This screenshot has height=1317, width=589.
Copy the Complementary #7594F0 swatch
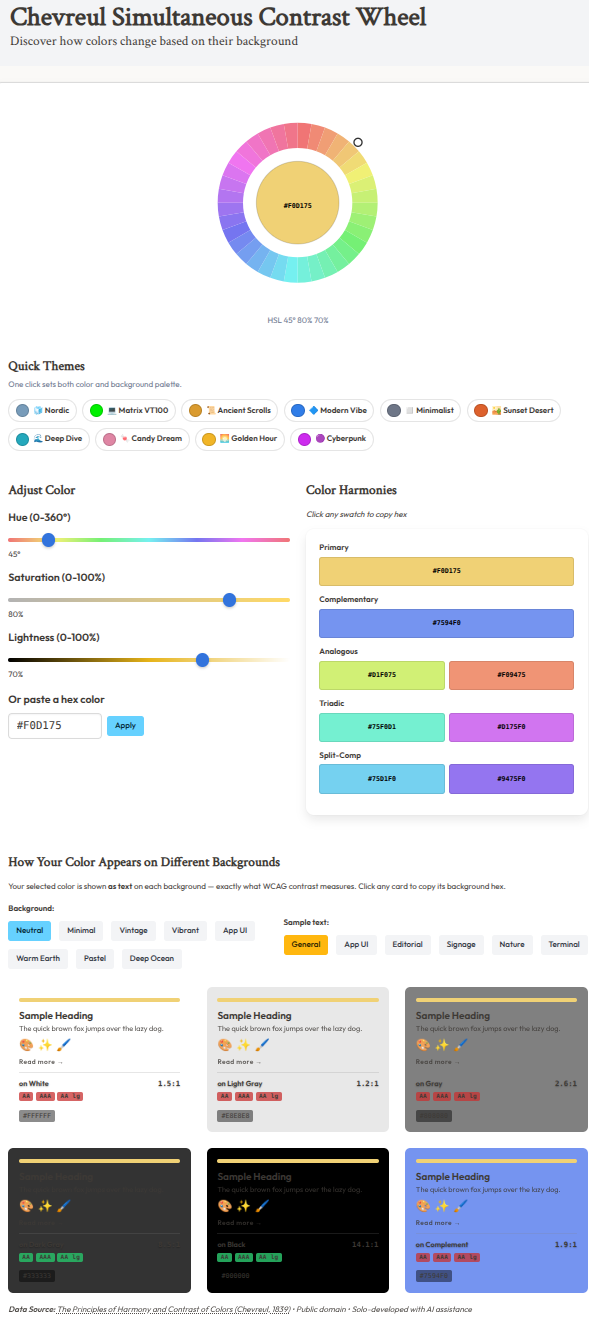pyautogui.click(x=445, y=622)
